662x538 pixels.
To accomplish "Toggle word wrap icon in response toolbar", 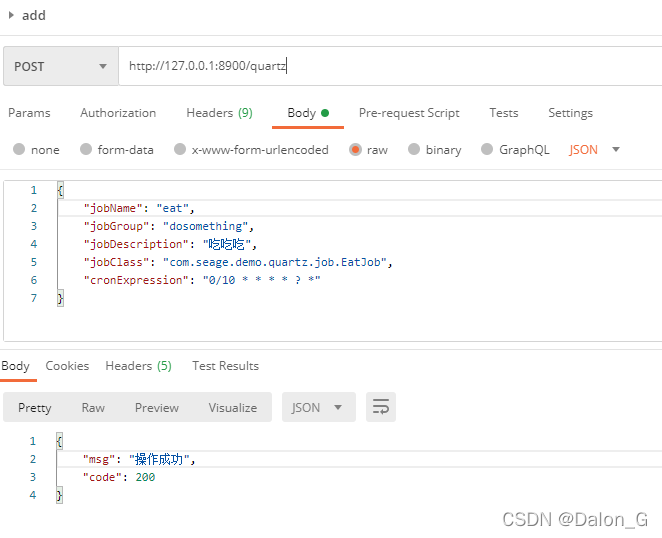I will (x=380, y=407).
